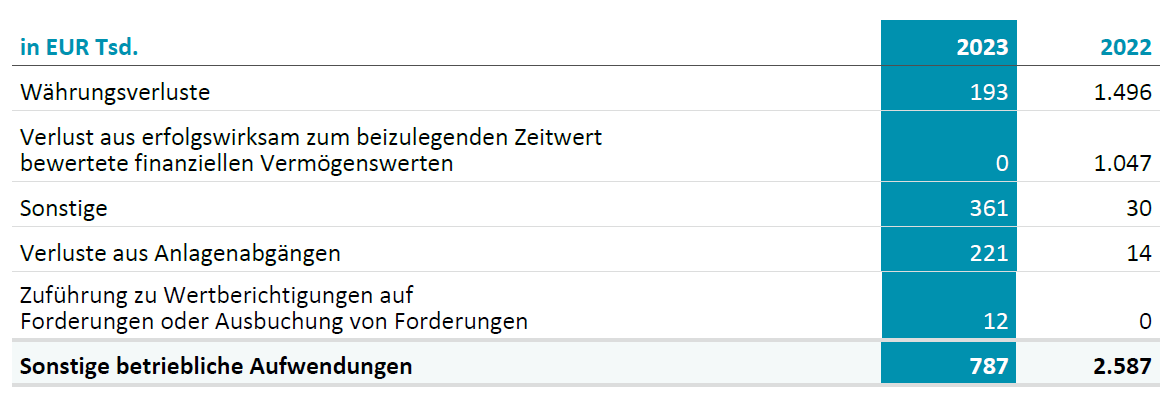Select the 14 value in 2022 column
The image size is (1168, 400).
click(1138, 254)
